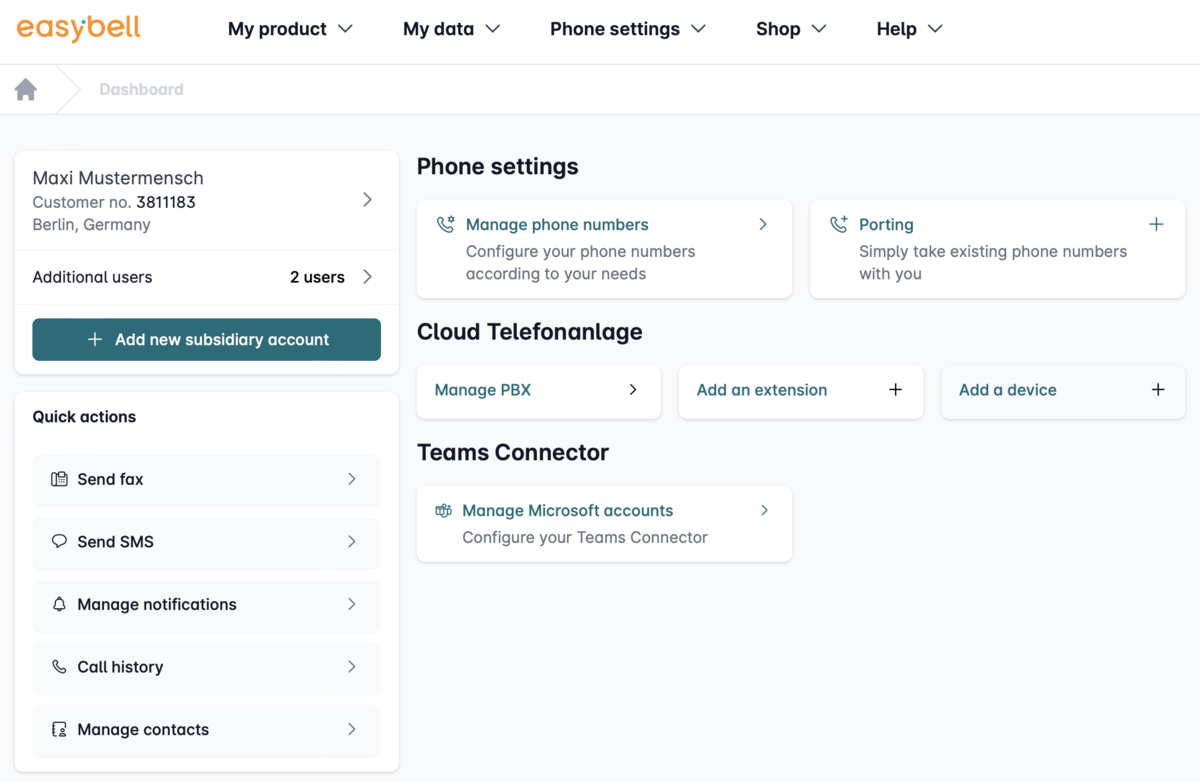
Task: Expand the Shop dropdown arrow
Action: tap(819, 29)
